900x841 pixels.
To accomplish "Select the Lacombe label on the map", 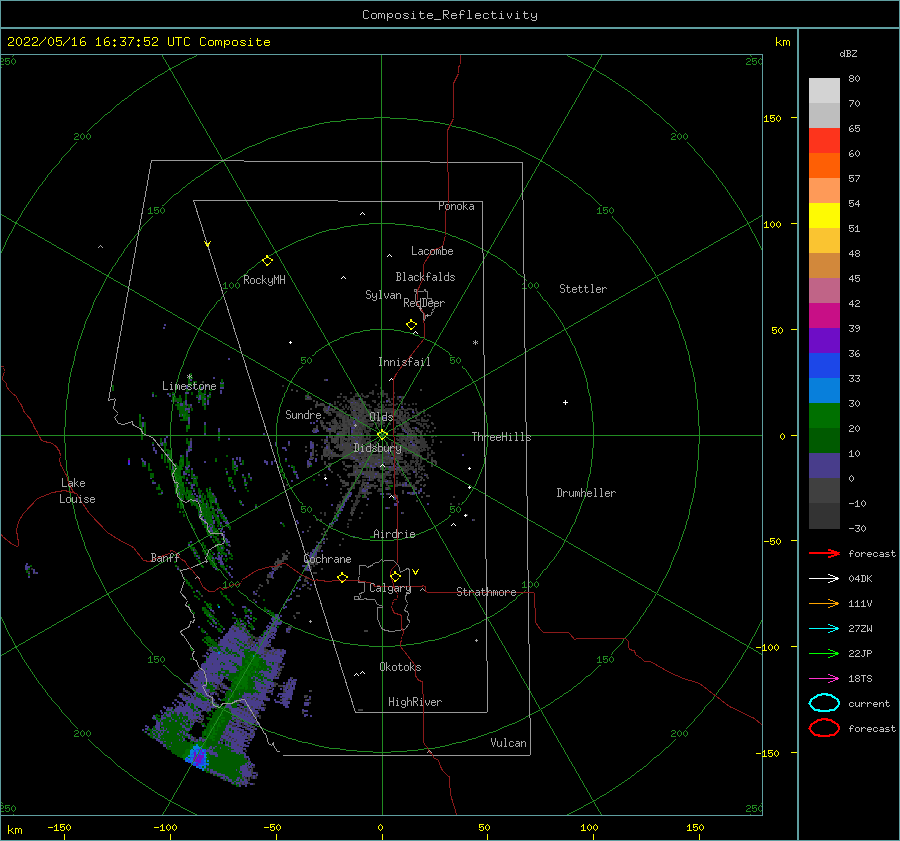I will pos(432,251).
